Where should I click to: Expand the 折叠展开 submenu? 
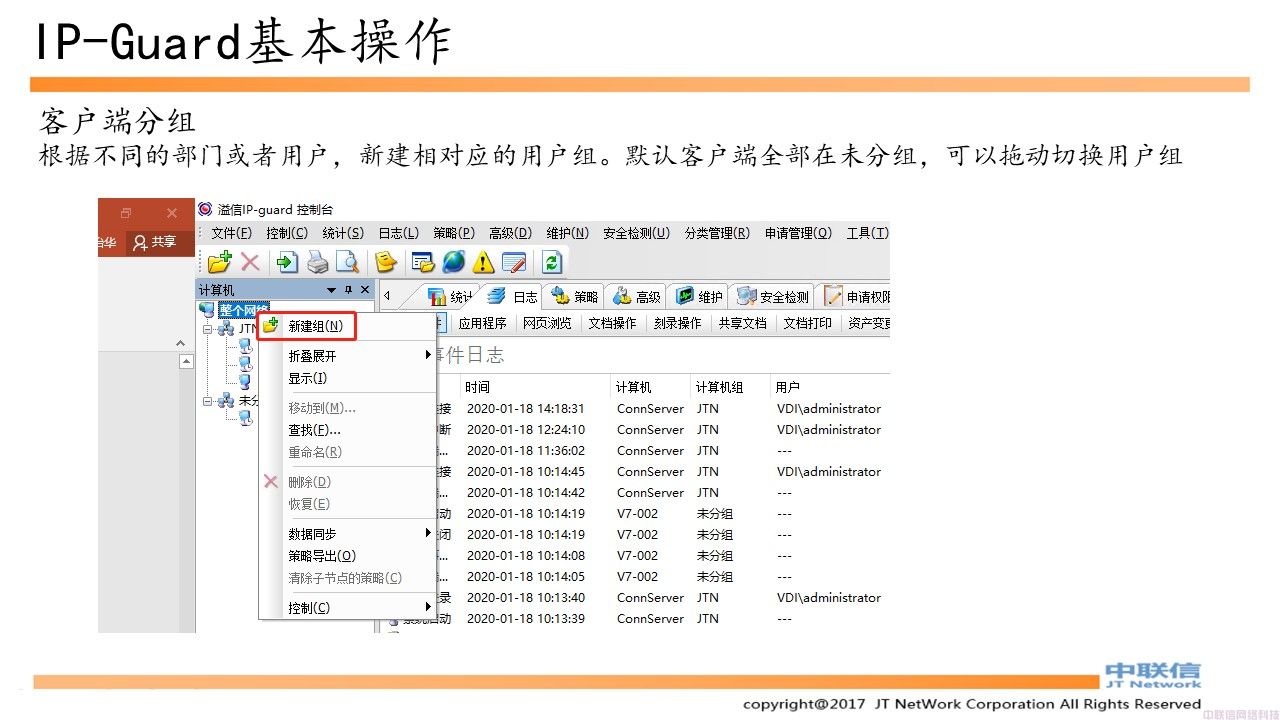coord(347,356)
